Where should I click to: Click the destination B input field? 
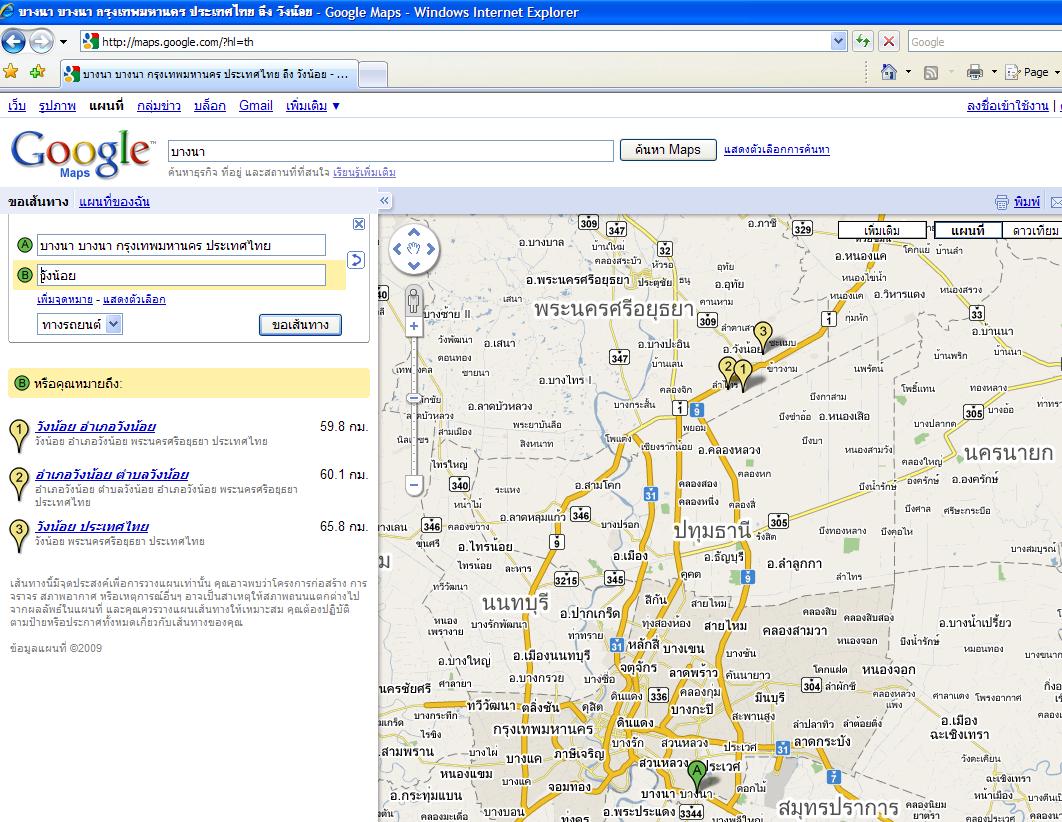[181, 275]
